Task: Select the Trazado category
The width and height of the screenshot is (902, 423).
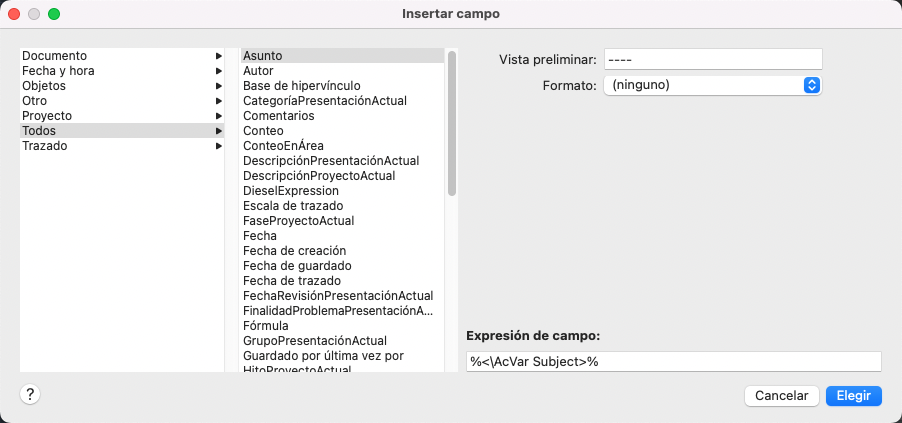Action: [45, 146]
